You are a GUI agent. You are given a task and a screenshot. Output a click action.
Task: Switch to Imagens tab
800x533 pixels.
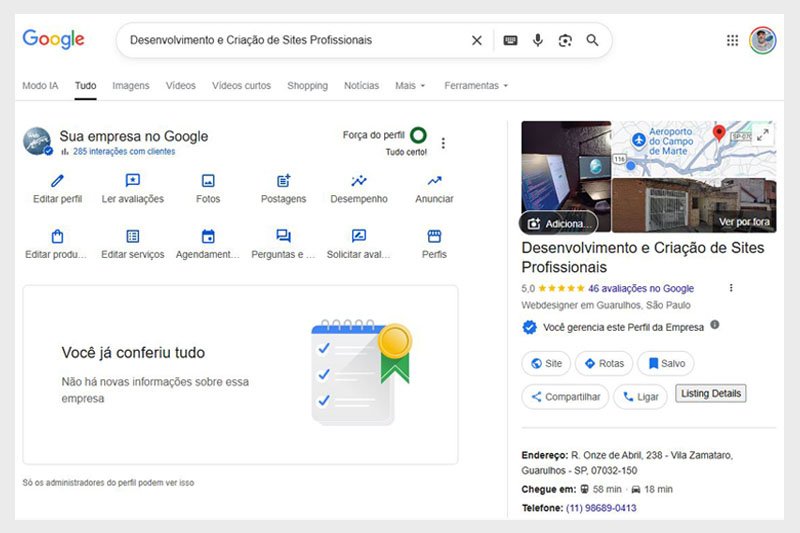coord(131,86)
